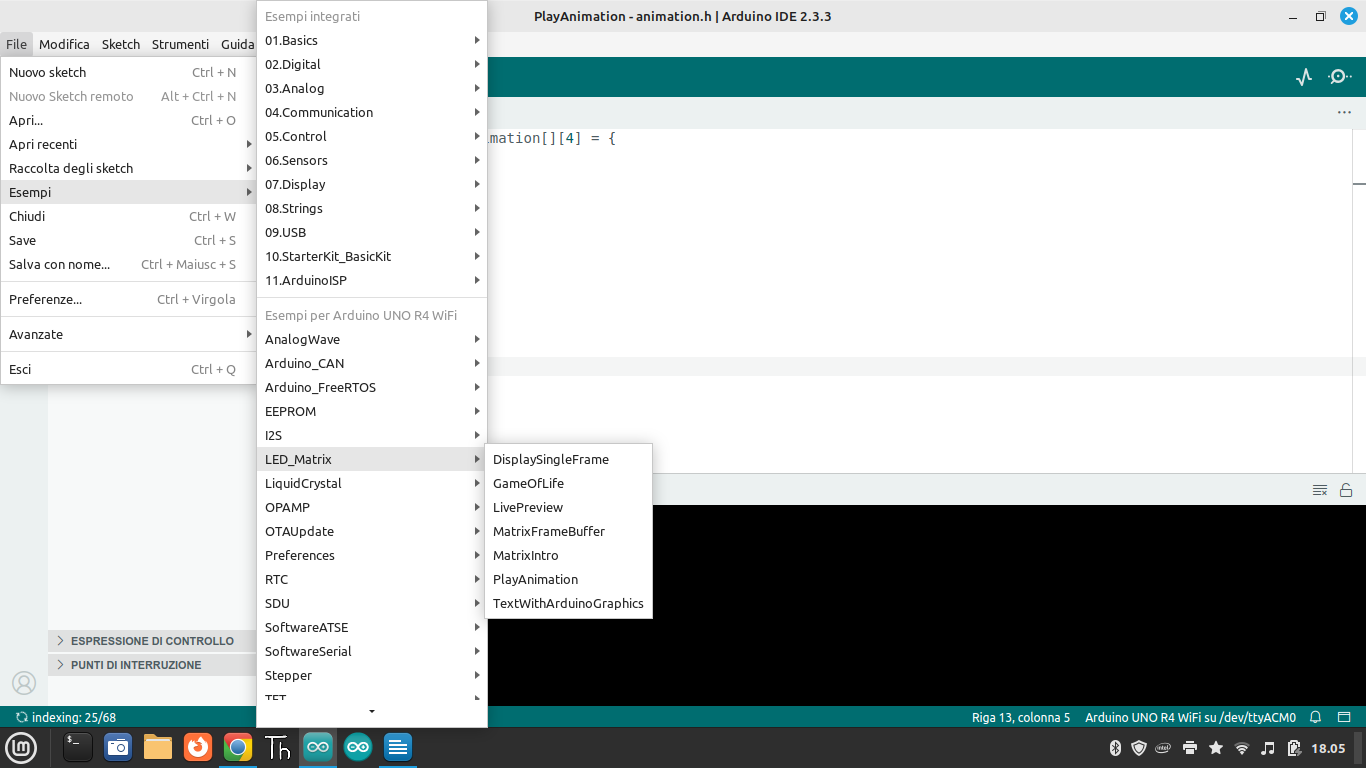Image resolution: width=1366 pixels, height=768 pixels.
Task: Expand PUNTI DI INTERRUZIONE section
Action: point(152,665)
